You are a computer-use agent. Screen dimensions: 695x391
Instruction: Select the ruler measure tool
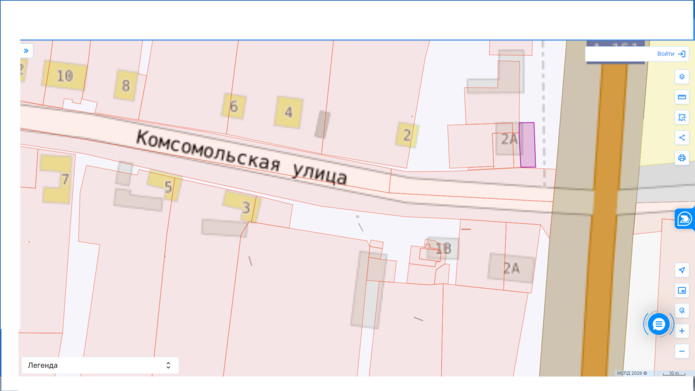click(x=682, y=97)
